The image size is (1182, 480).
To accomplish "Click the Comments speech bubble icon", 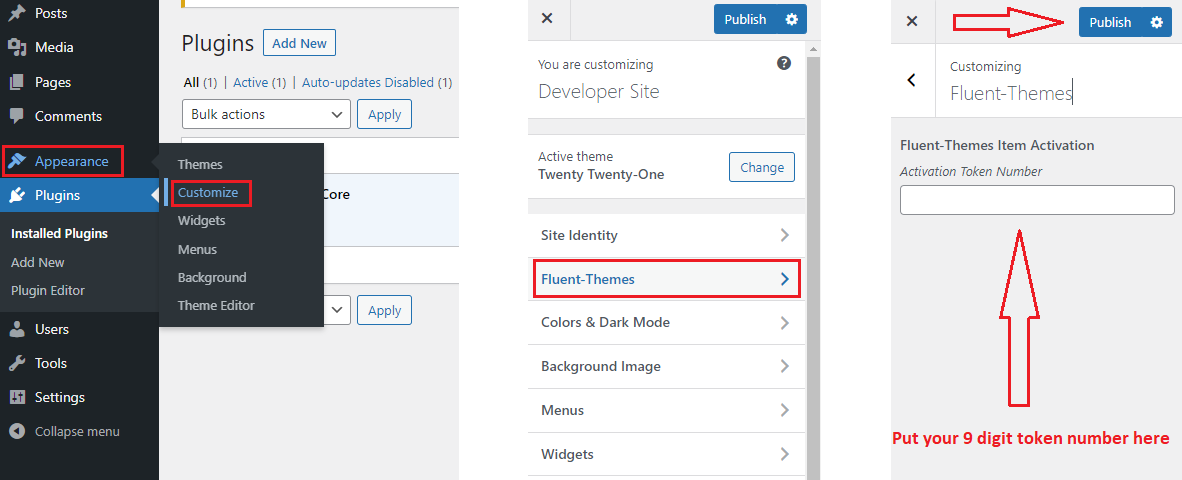I will tap(17, 116).
